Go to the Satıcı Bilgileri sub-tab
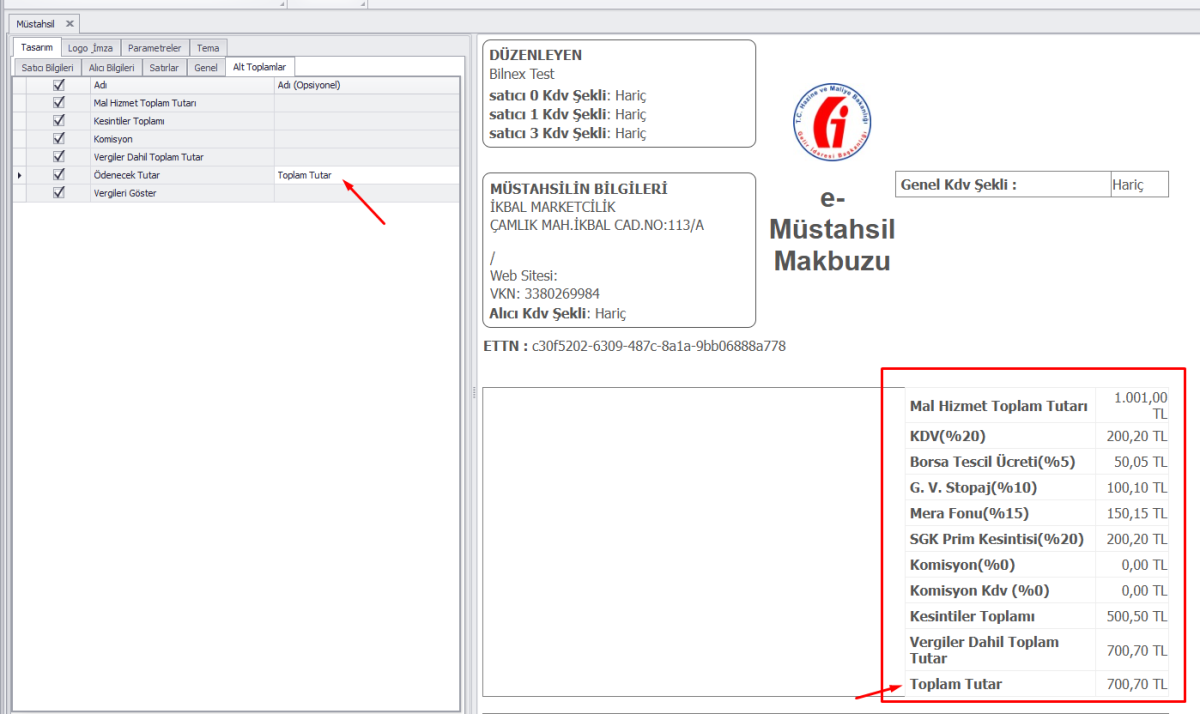1200x714 pixels. pos(46,67)
